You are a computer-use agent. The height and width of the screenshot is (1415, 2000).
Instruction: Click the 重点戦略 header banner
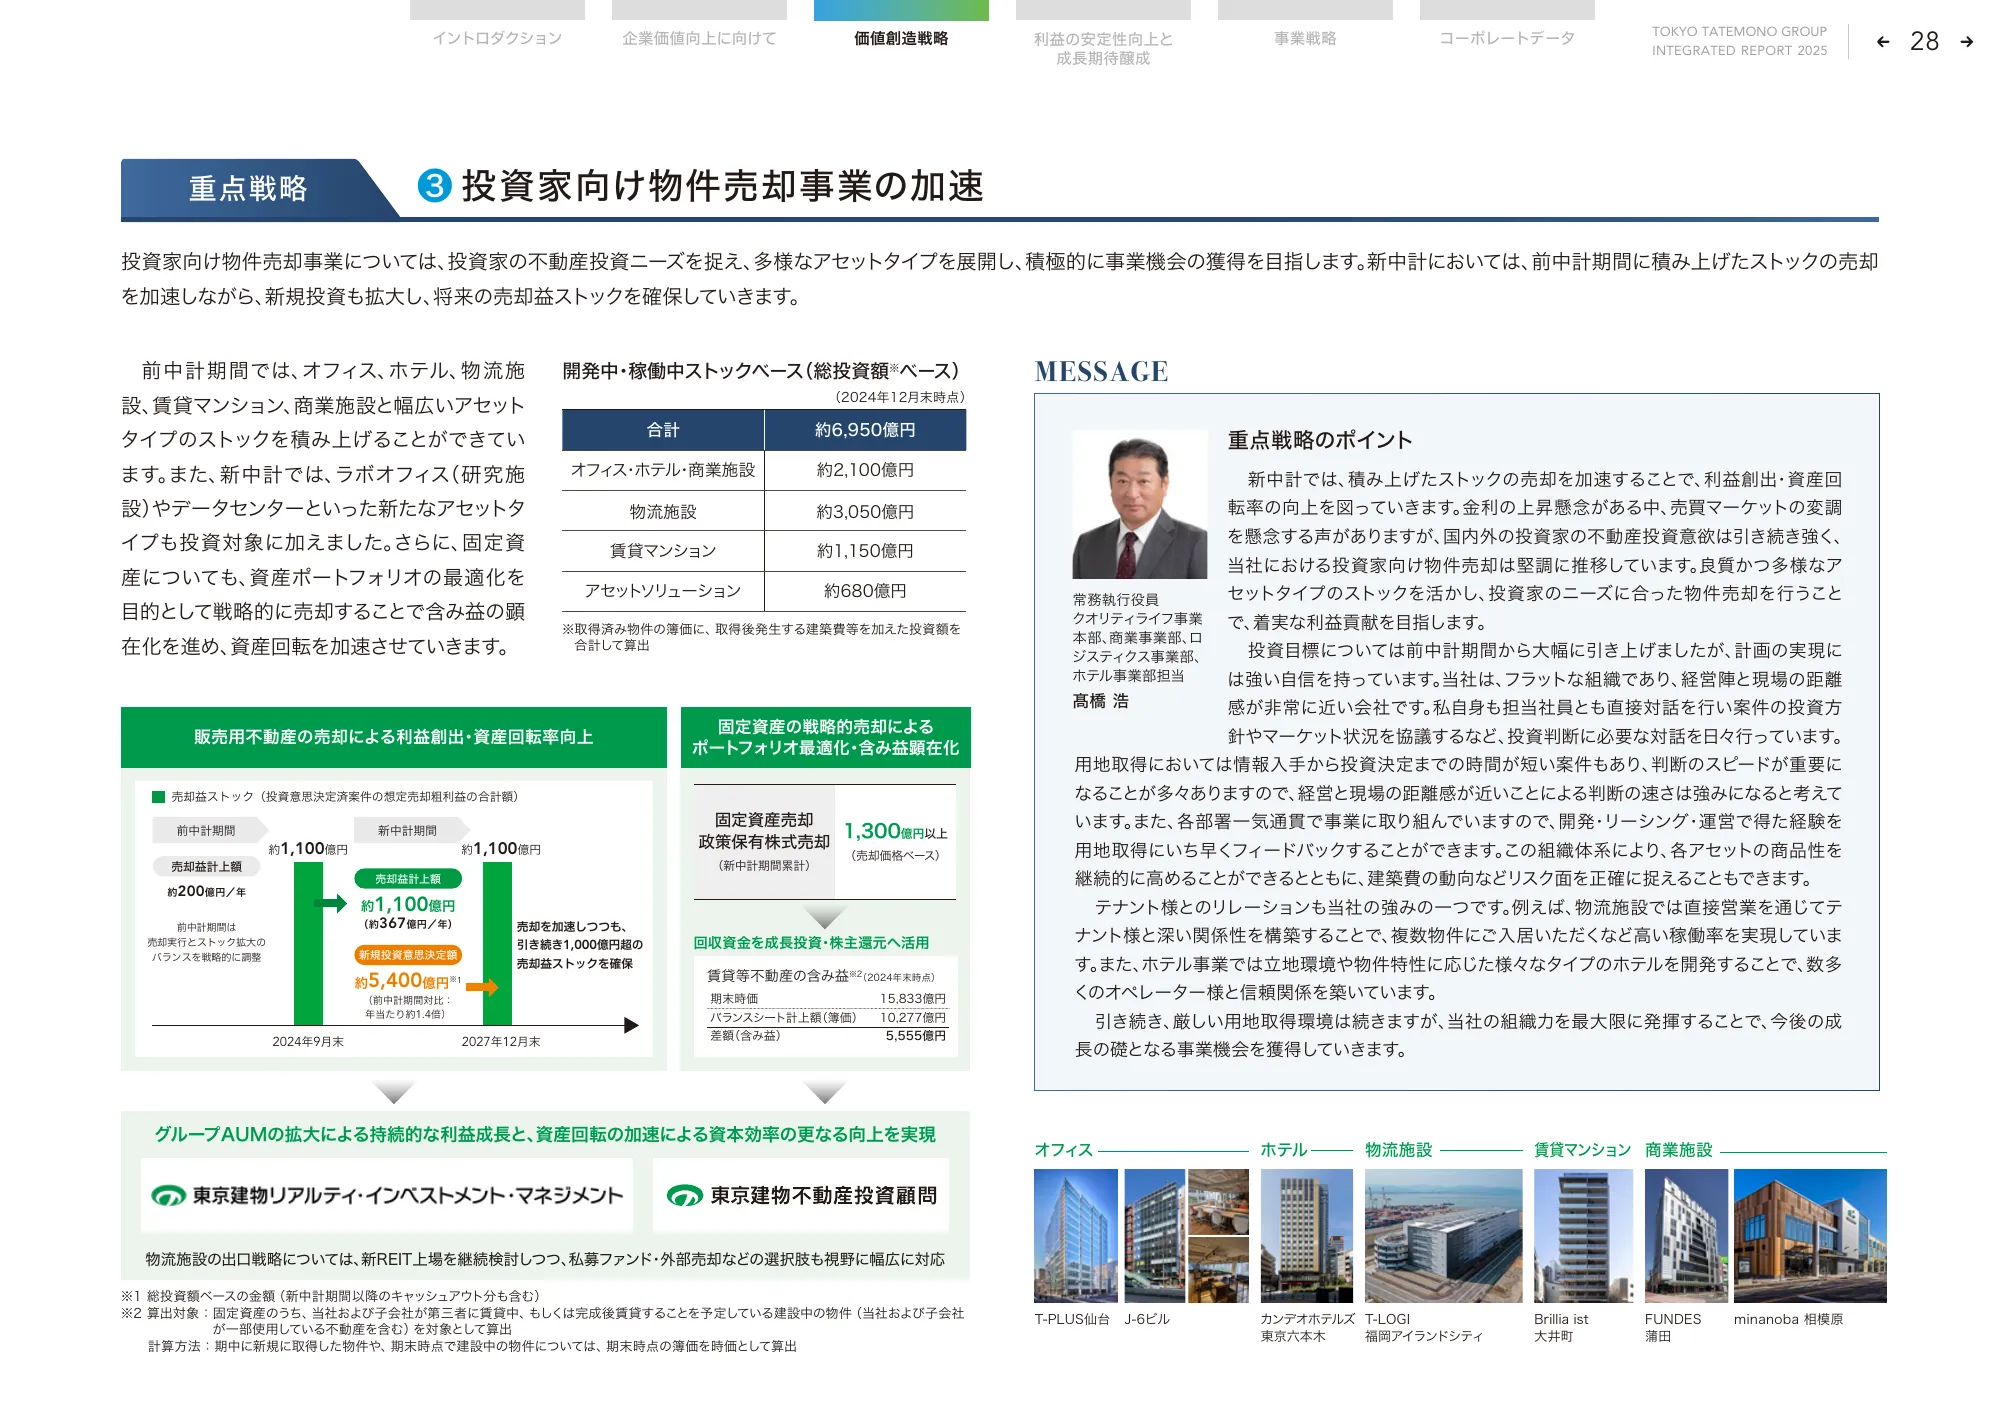coord(248,188)
